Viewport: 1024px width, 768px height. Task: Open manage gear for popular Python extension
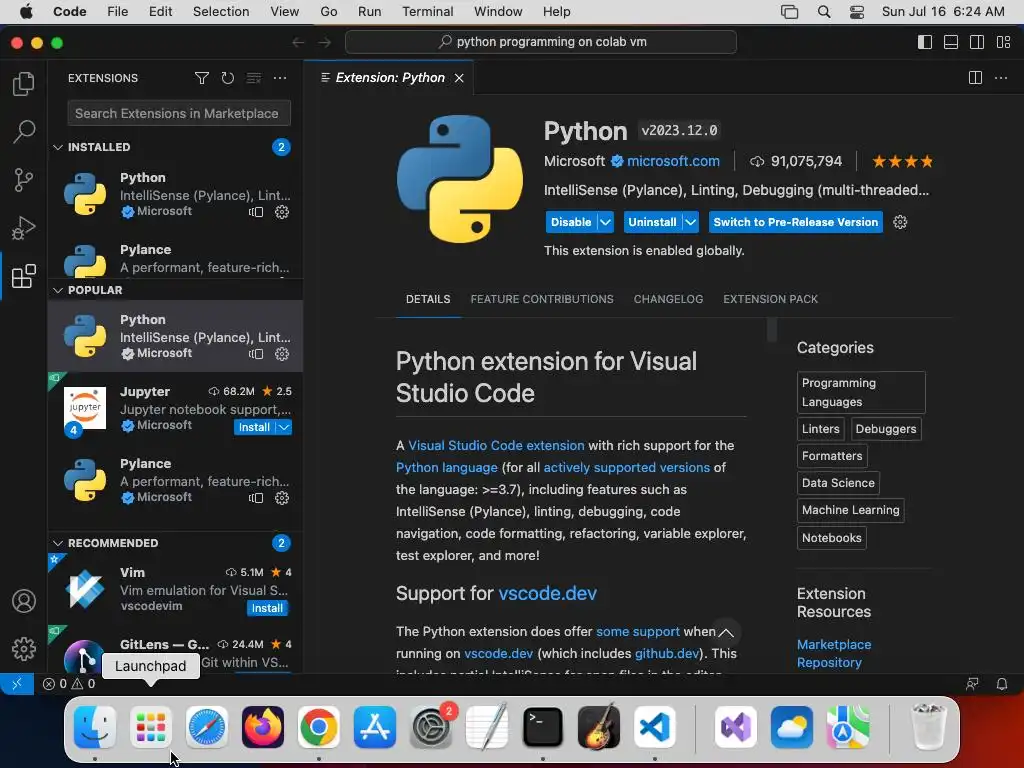tap(281, 354)
